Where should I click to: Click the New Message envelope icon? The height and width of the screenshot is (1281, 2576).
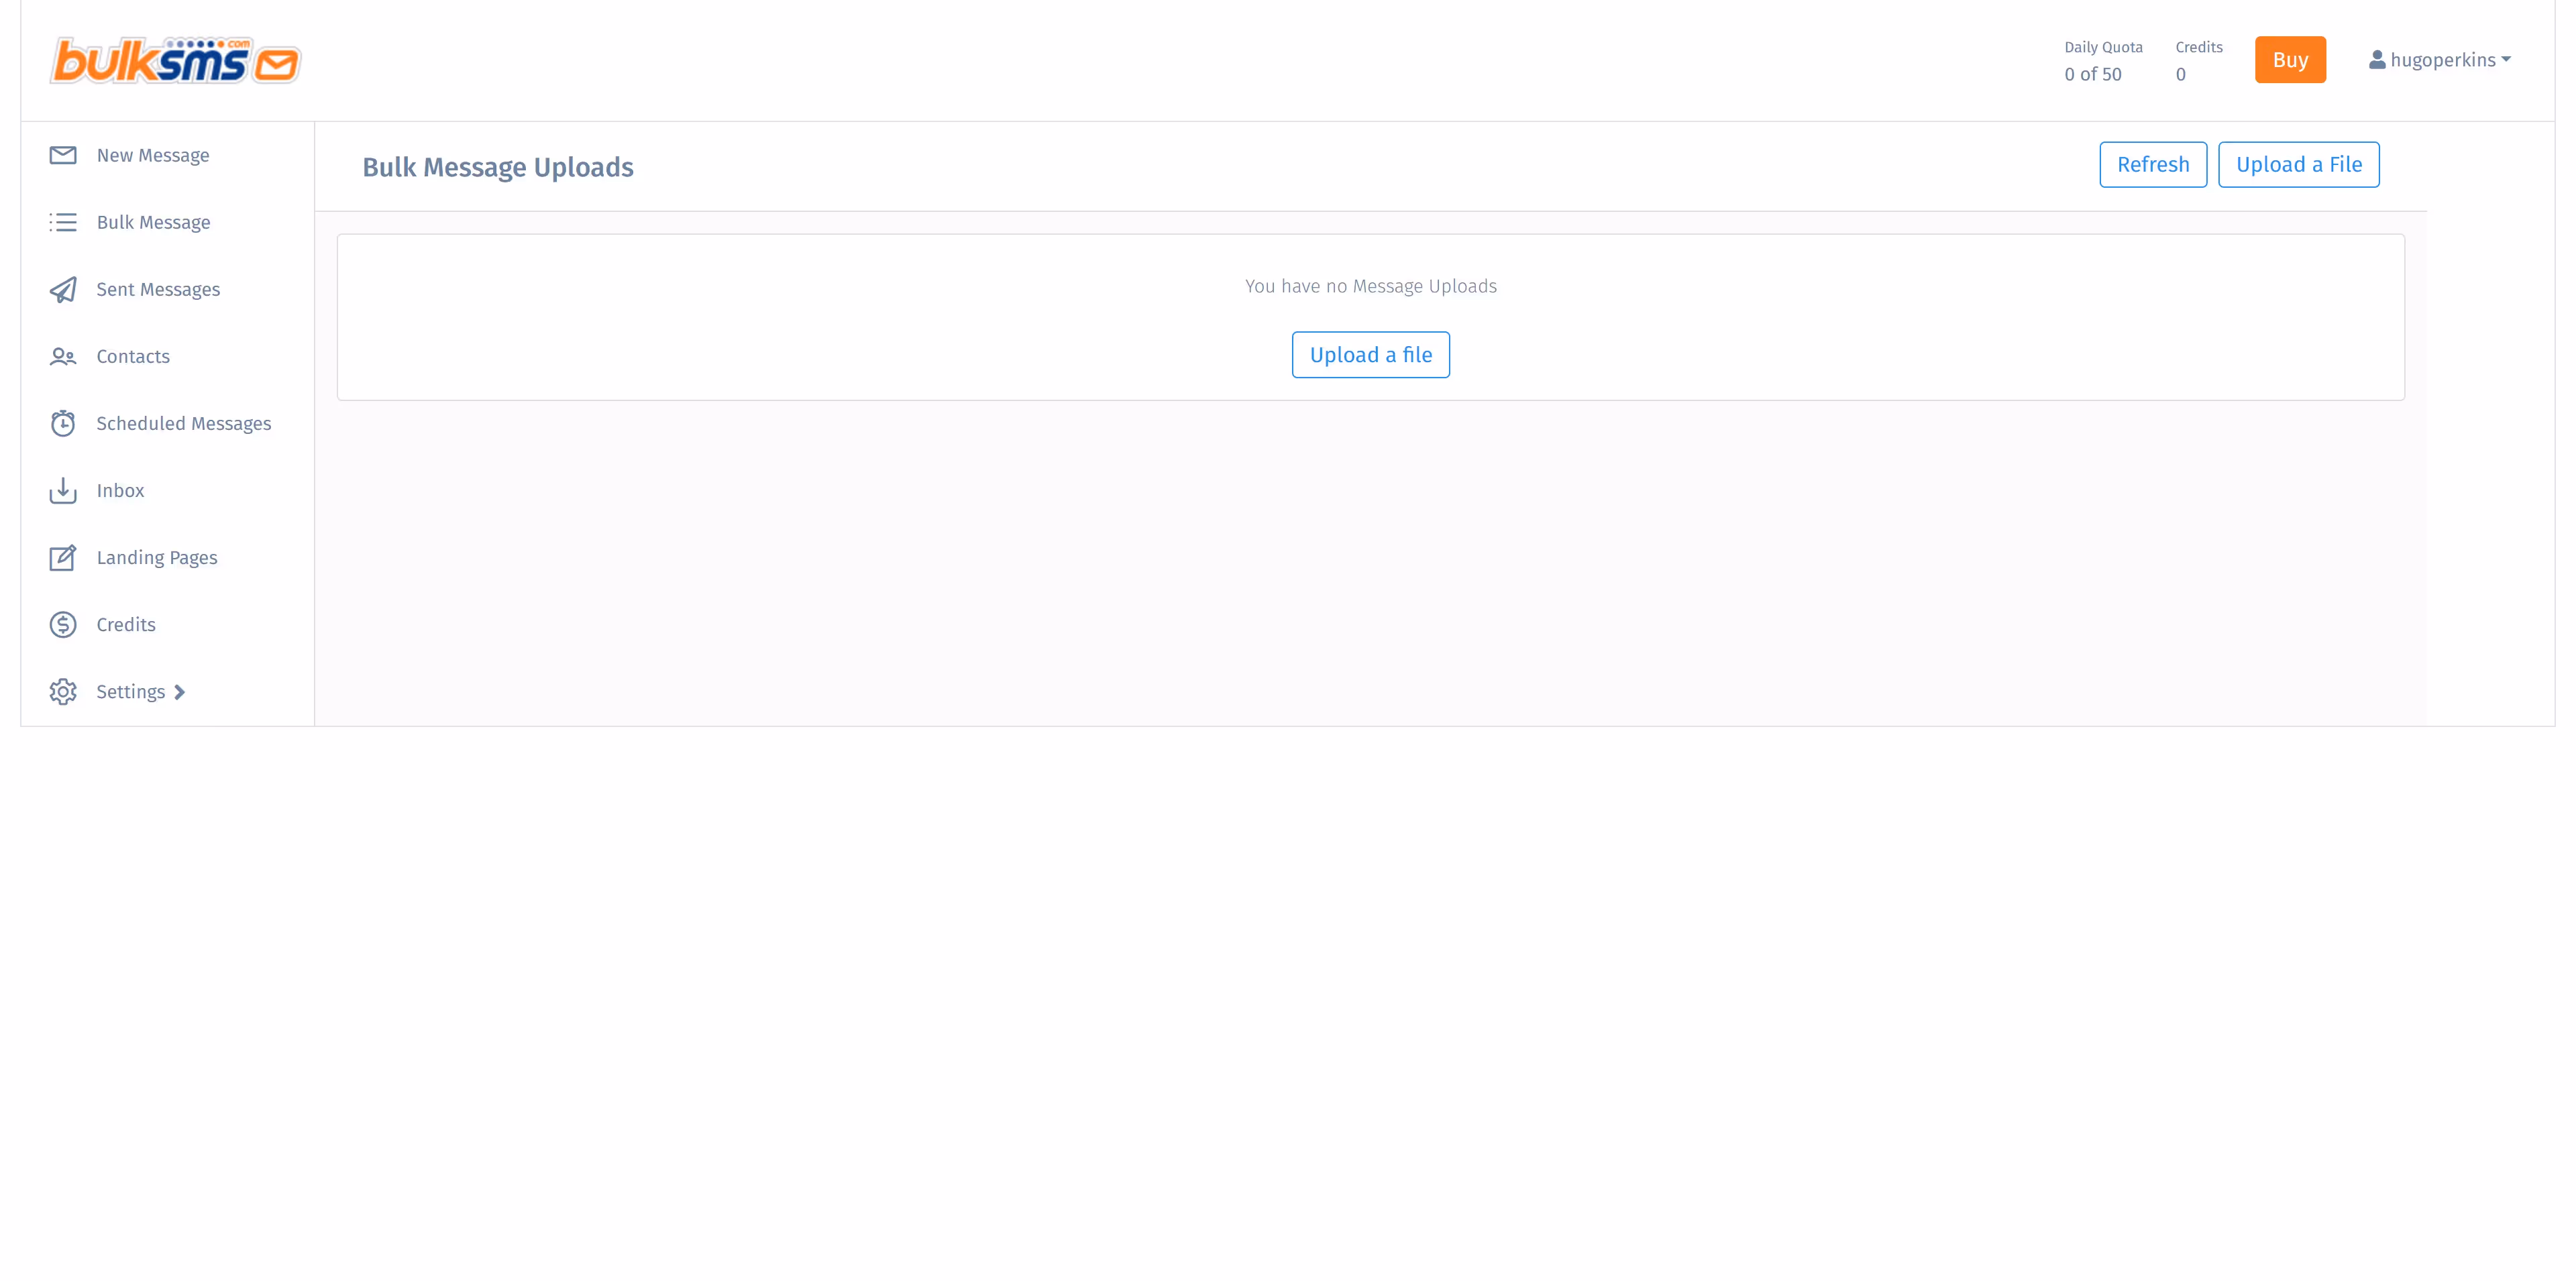point(63,155)
